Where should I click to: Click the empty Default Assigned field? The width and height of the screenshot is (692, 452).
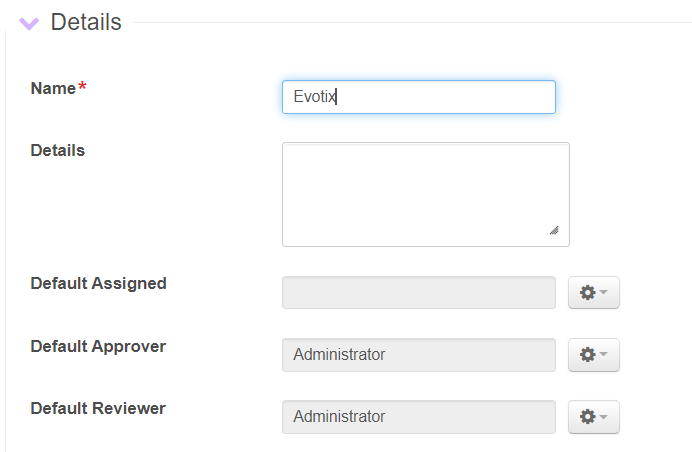pos(418,293)
